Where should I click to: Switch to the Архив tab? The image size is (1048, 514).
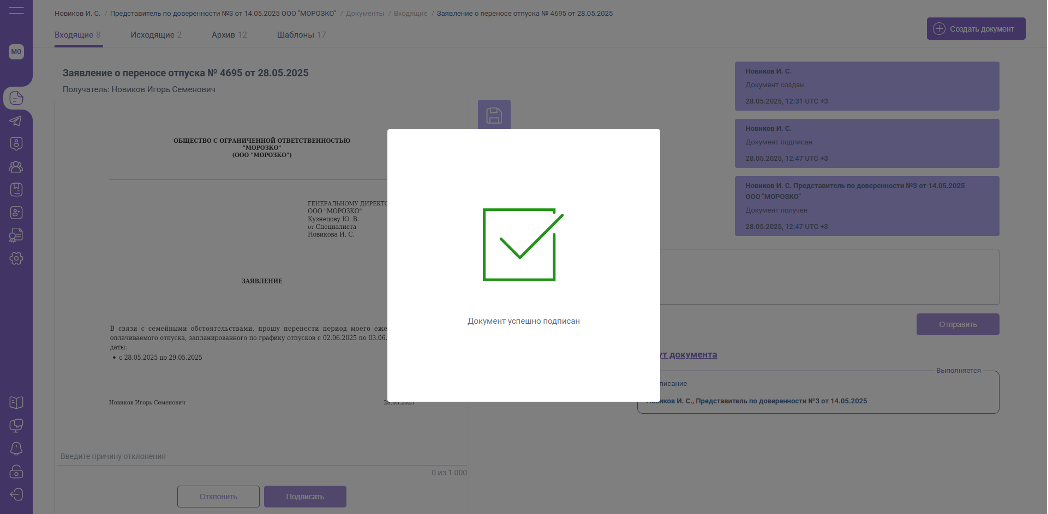(x=229, y=35)
